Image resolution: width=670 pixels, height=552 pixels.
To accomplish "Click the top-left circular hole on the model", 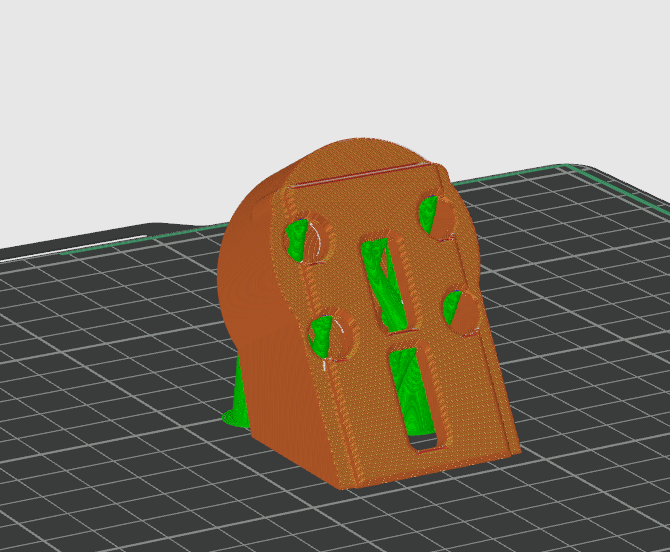I will [x=302, y=238].
